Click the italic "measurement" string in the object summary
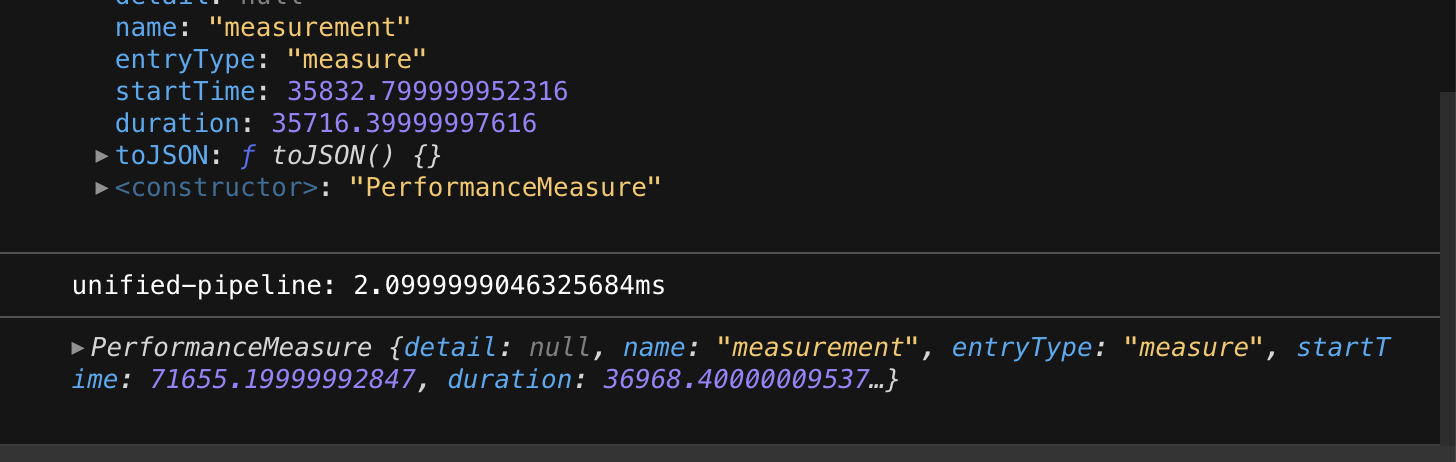 pos(817,348)
